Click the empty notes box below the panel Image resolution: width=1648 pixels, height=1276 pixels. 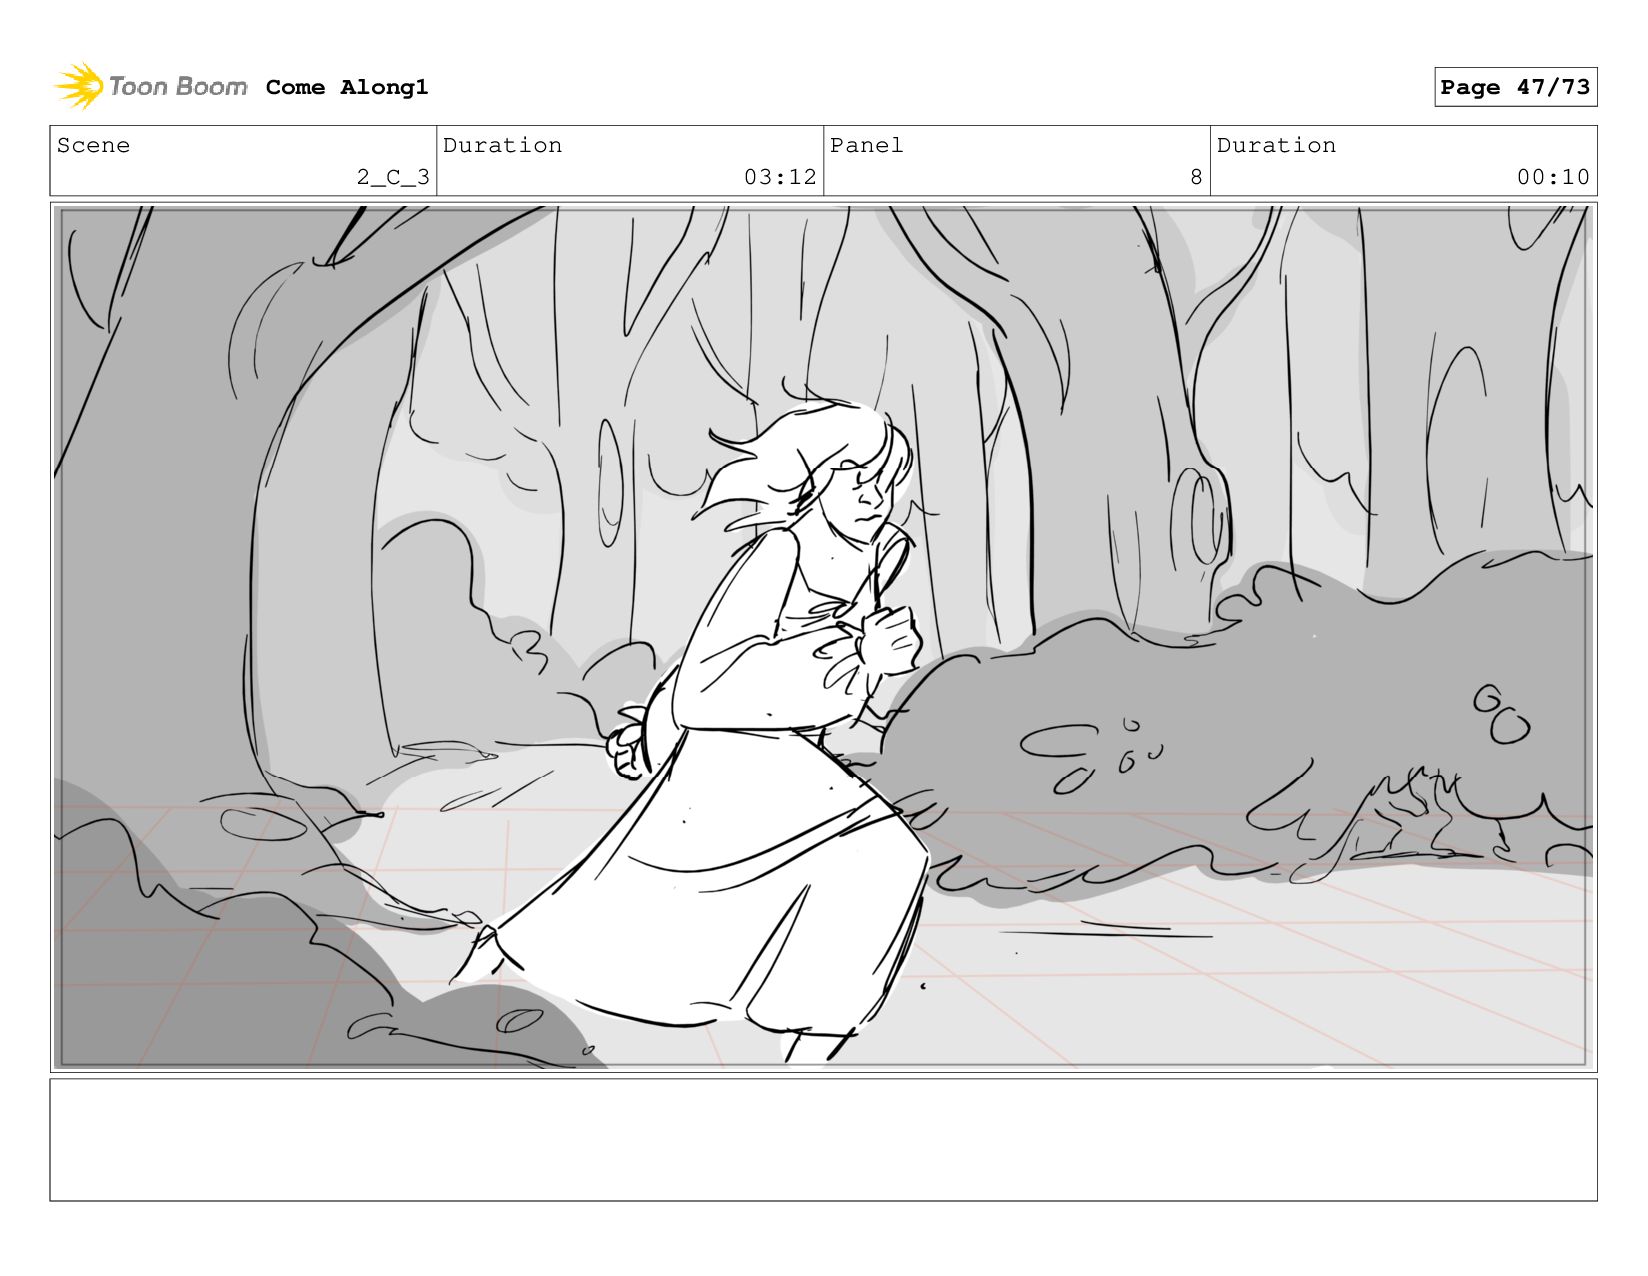click(823, 1139)
